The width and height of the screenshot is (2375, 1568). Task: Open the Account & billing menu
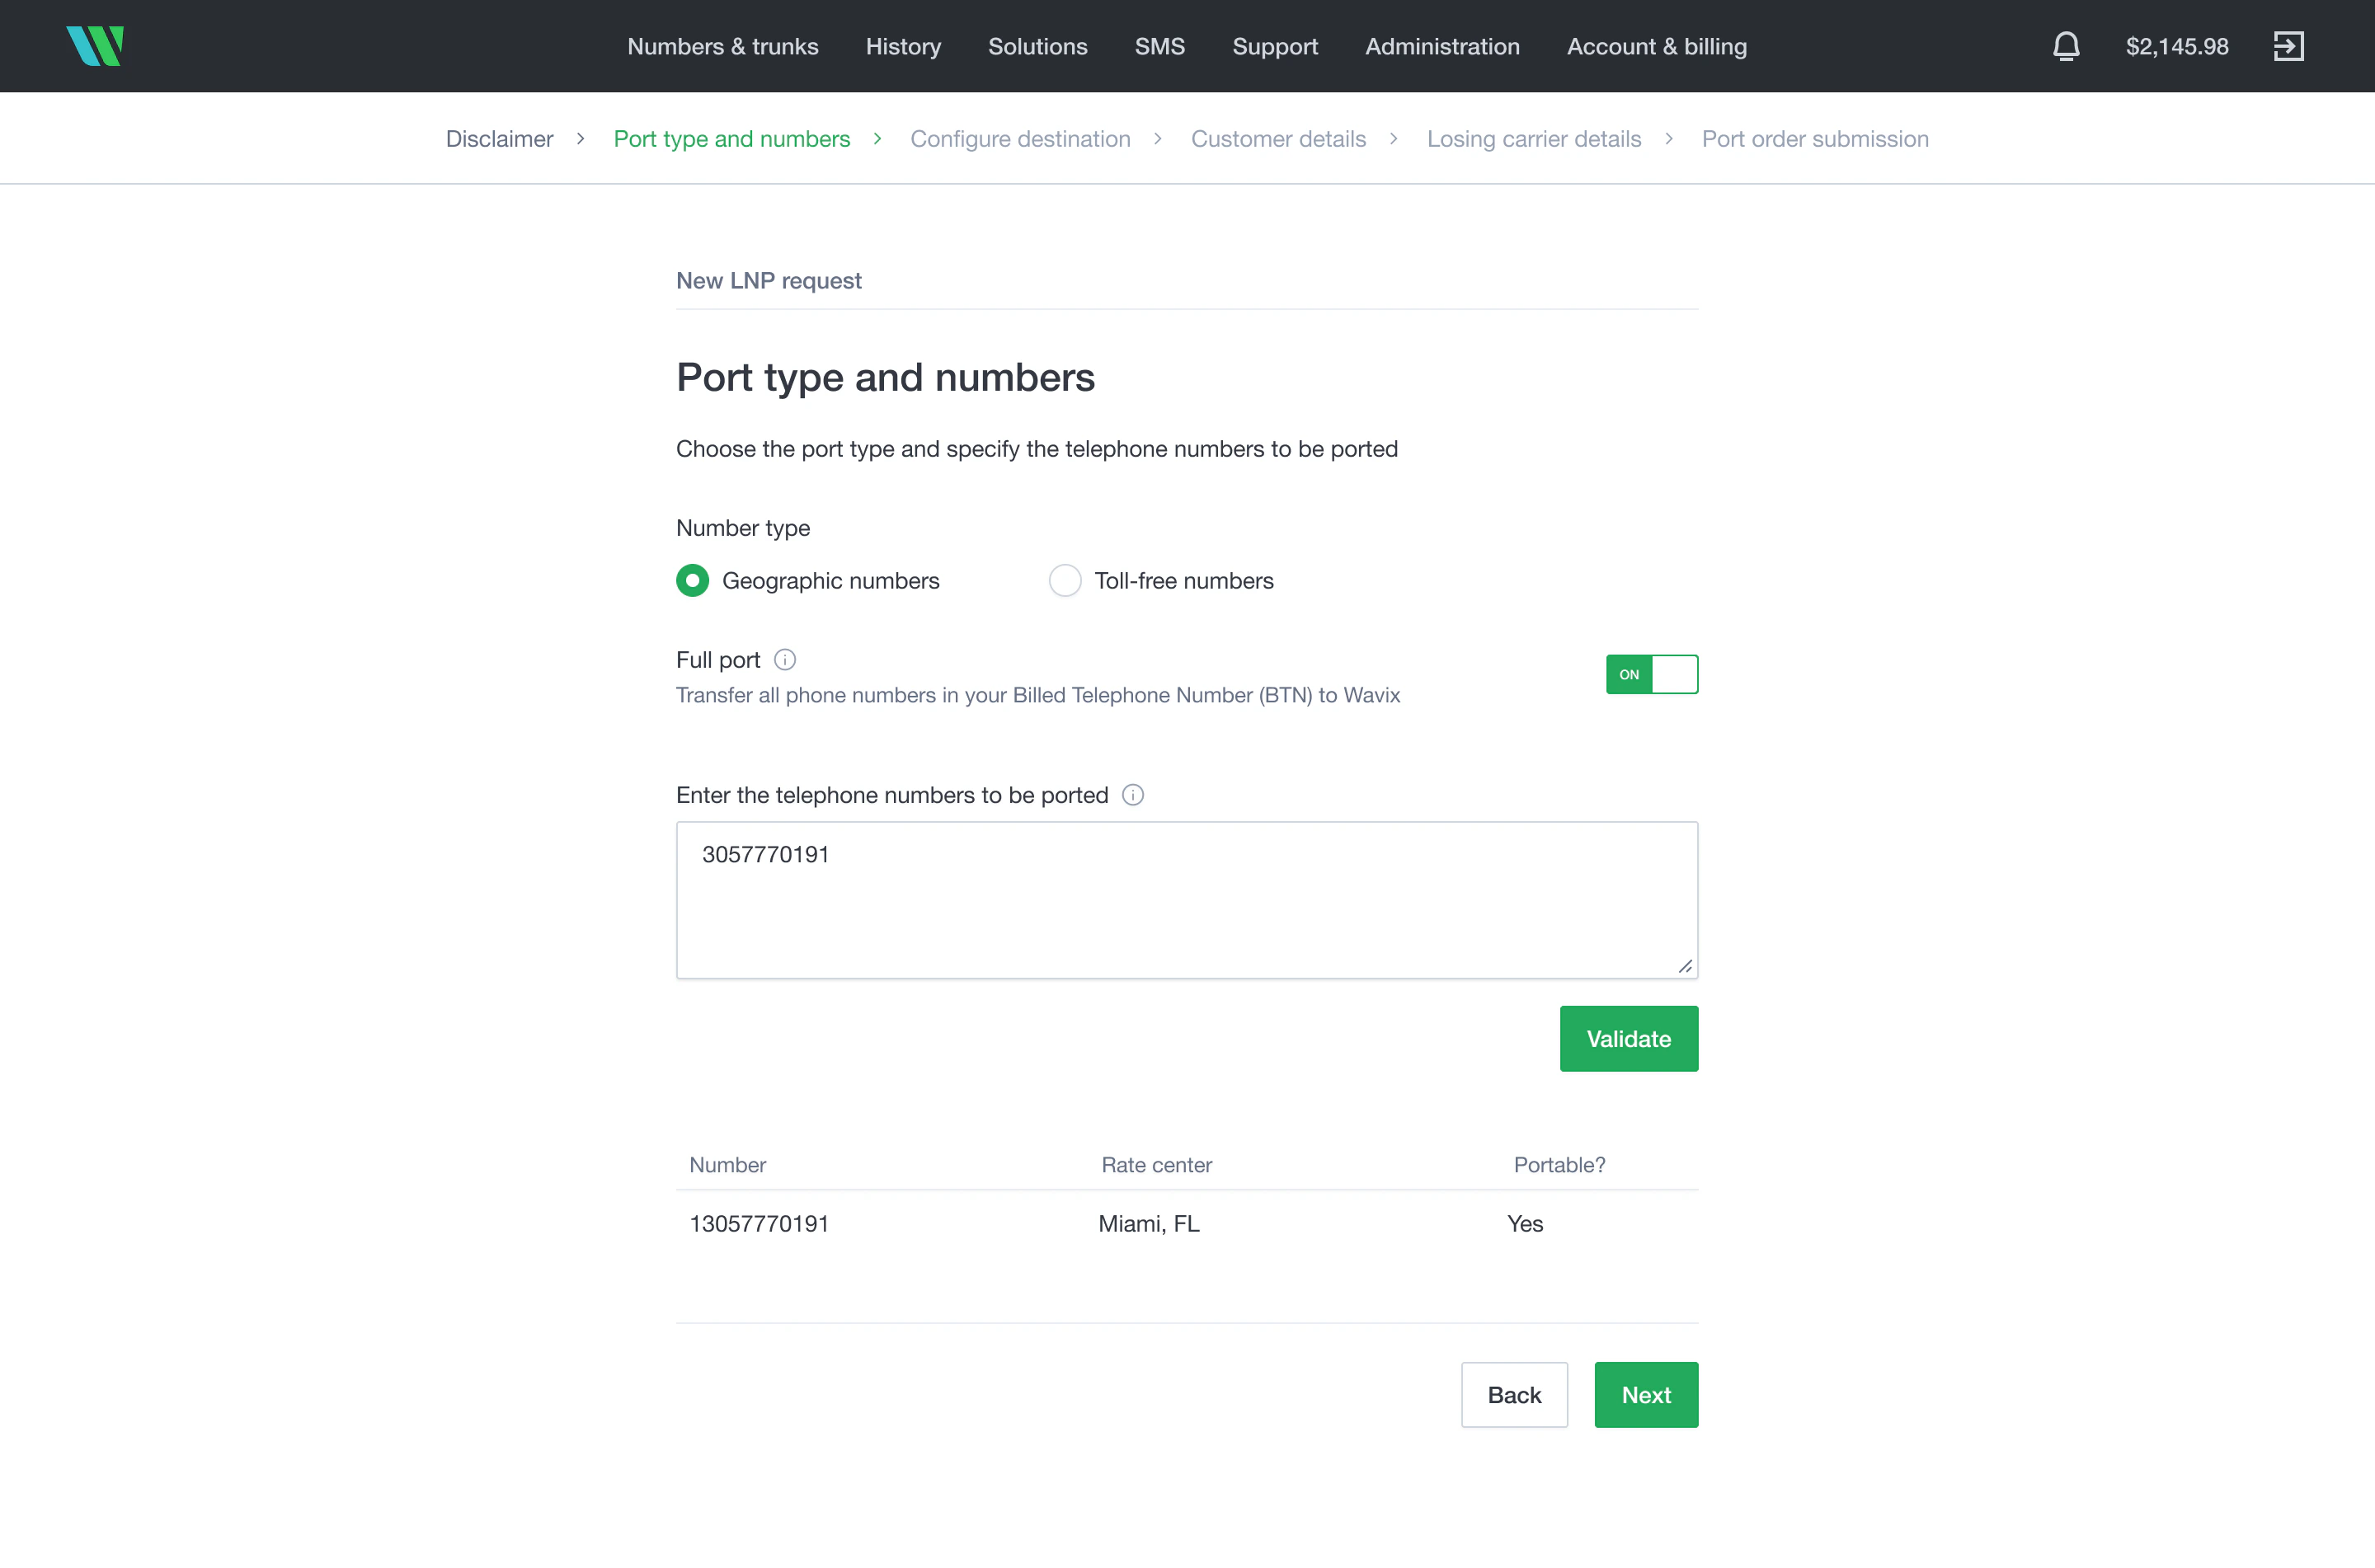pos(1656,46)
